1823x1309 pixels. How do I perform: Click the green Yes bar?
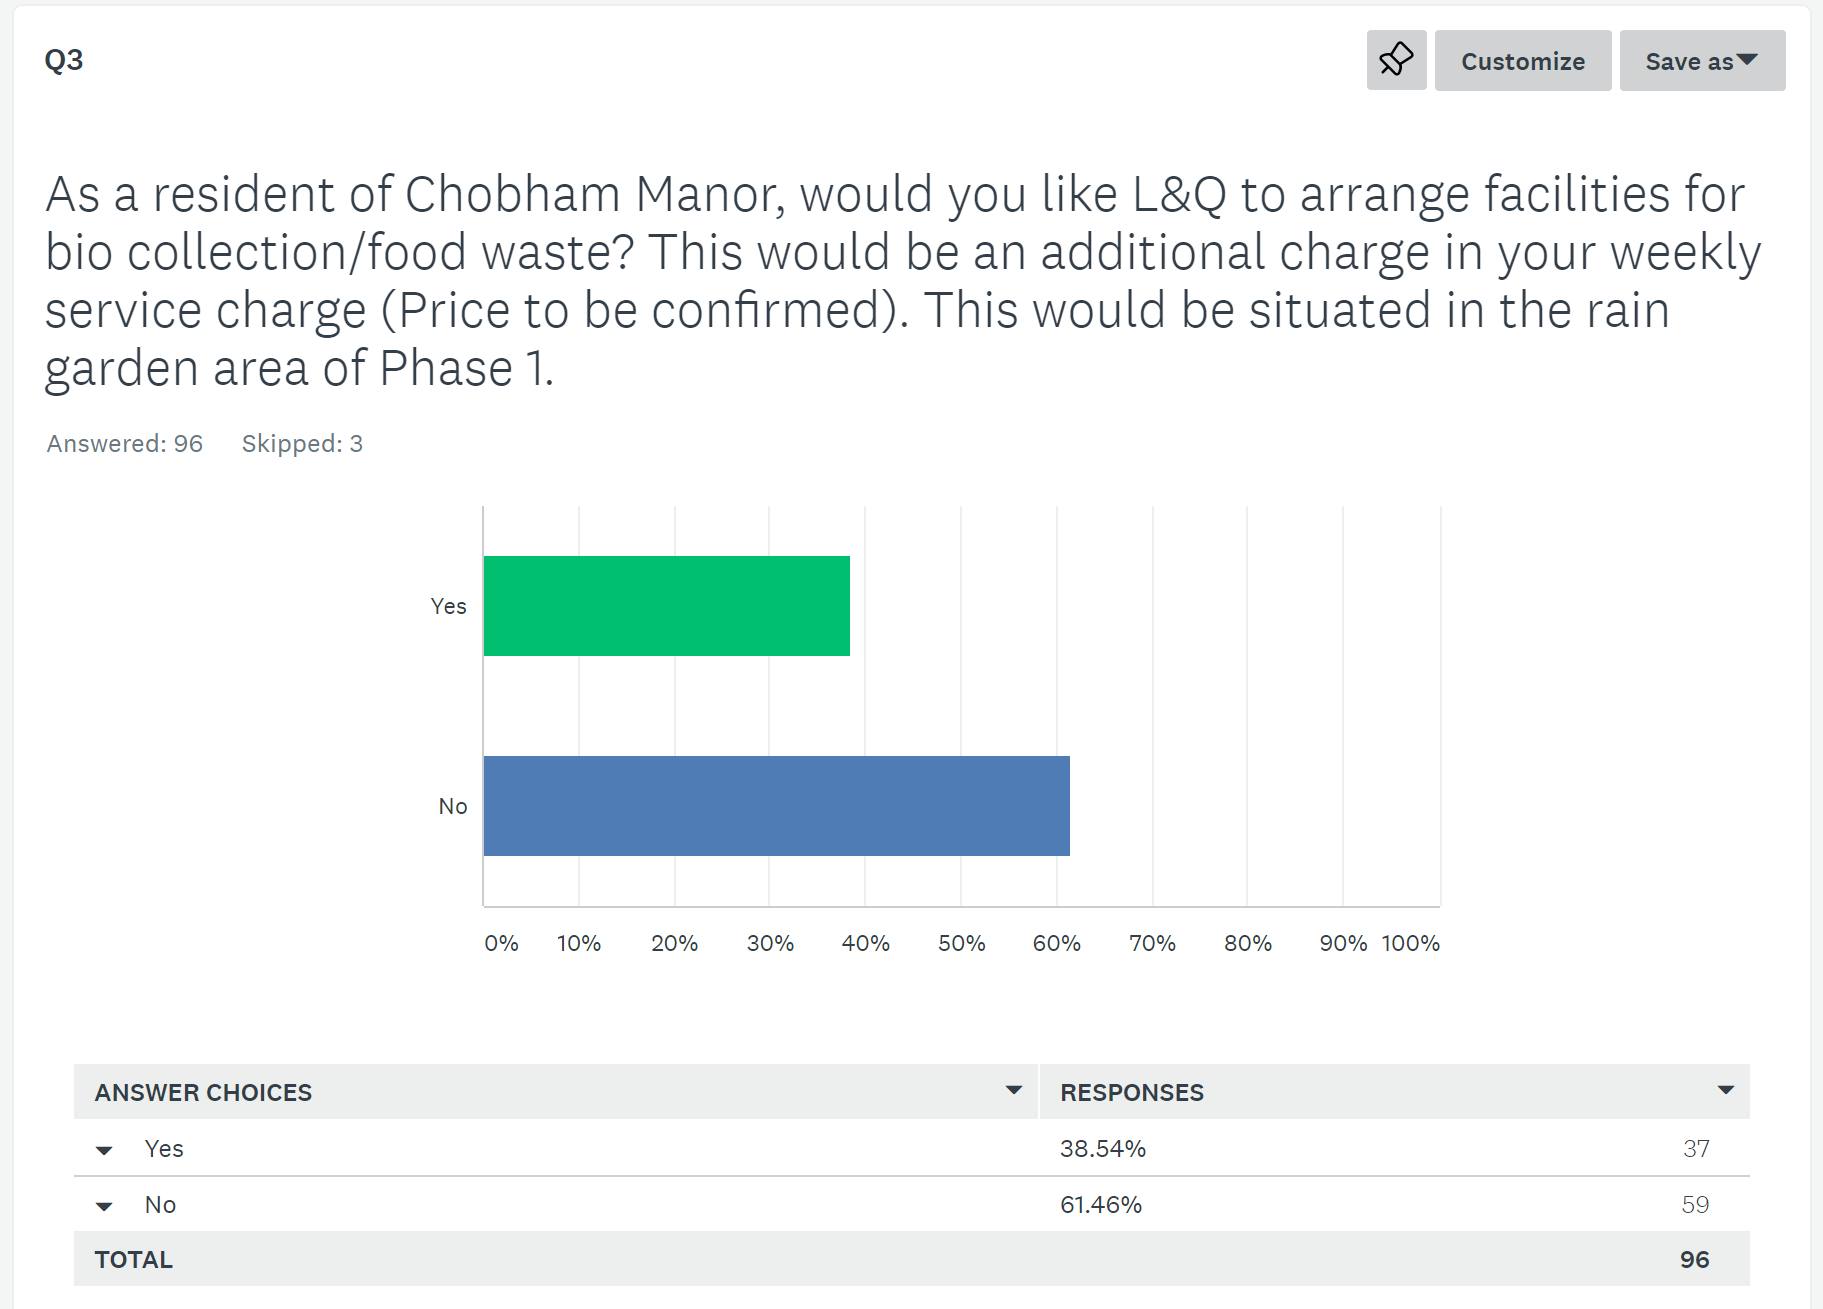[x=666, y=606]
